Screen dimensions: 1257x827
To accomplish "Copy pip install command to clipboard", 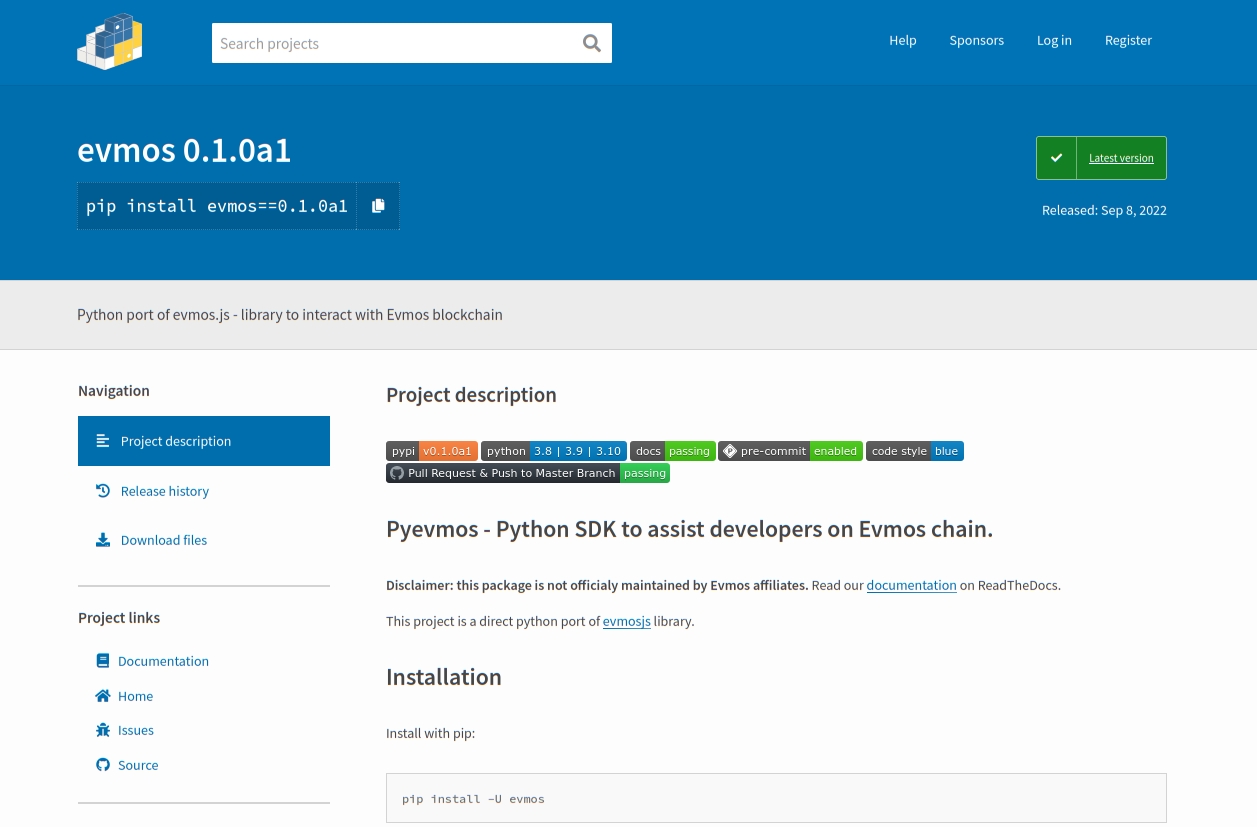I will pyautogui.click(x=378, y=206).
